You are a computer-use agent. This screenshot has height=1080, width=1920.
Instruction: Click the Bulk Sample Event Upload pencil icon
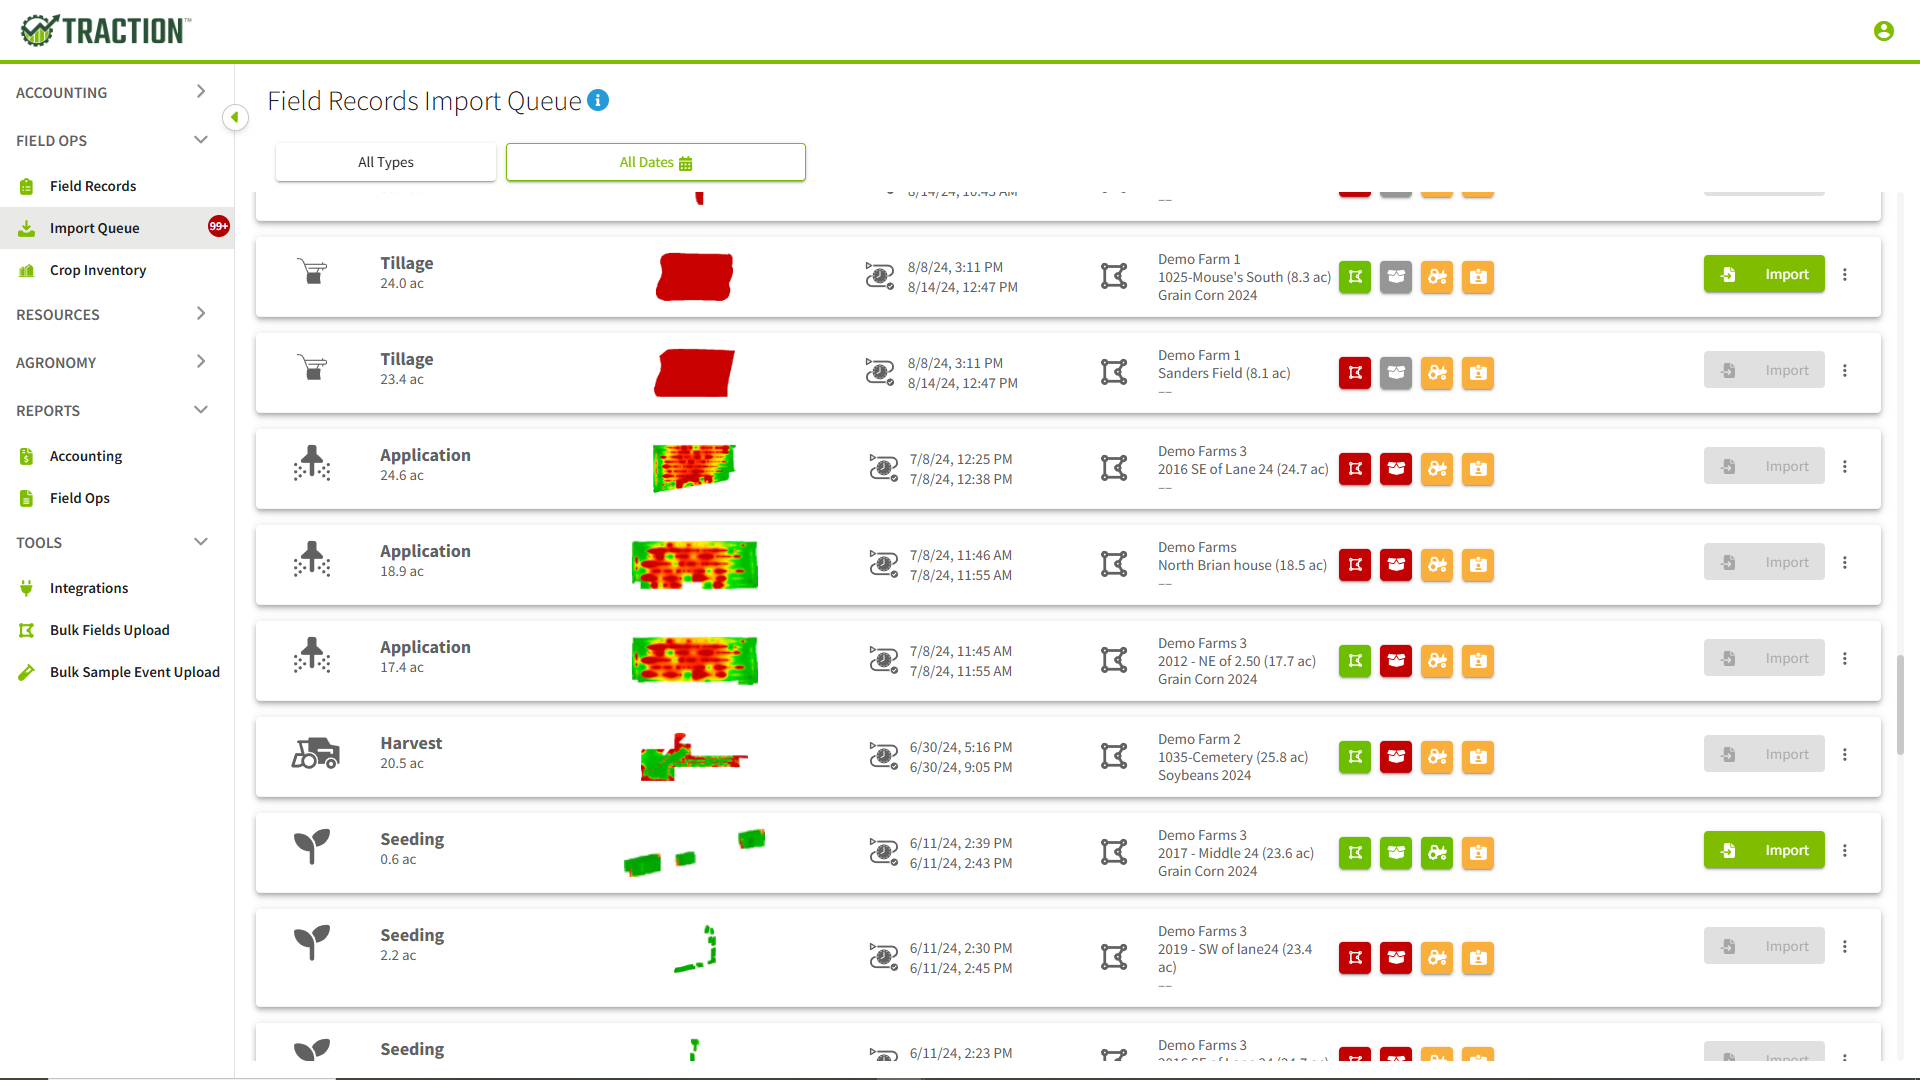point(26,672)
